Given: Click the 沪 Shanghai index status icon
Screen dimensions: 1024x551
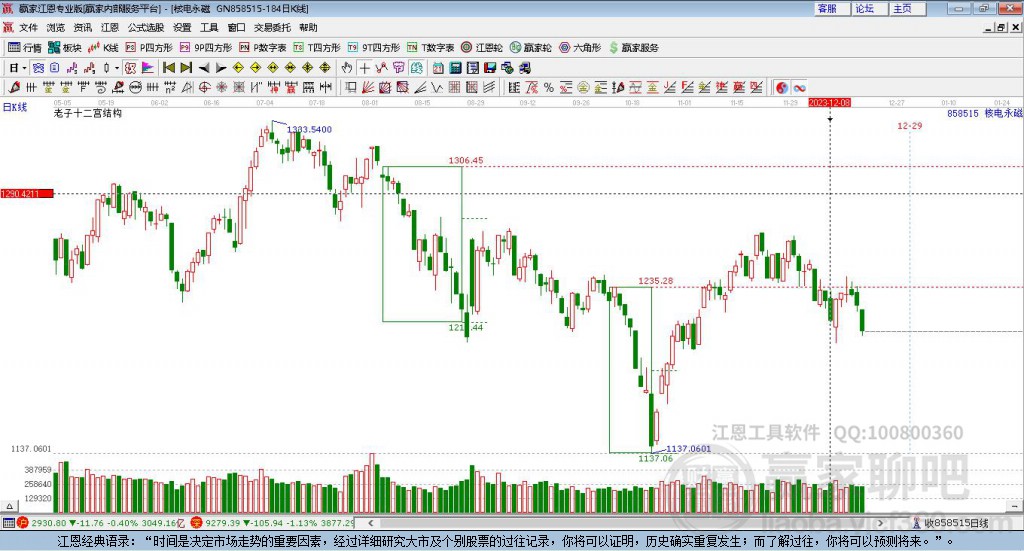Looking at the screenshot, I should pyautogui.click(x=23, y=523).
